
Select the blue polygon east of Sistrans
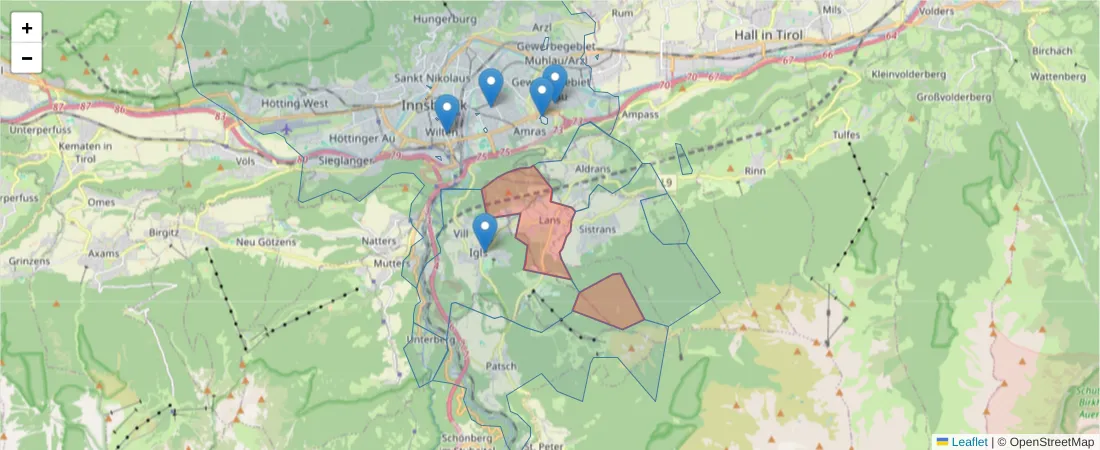[x=666, y=219]
